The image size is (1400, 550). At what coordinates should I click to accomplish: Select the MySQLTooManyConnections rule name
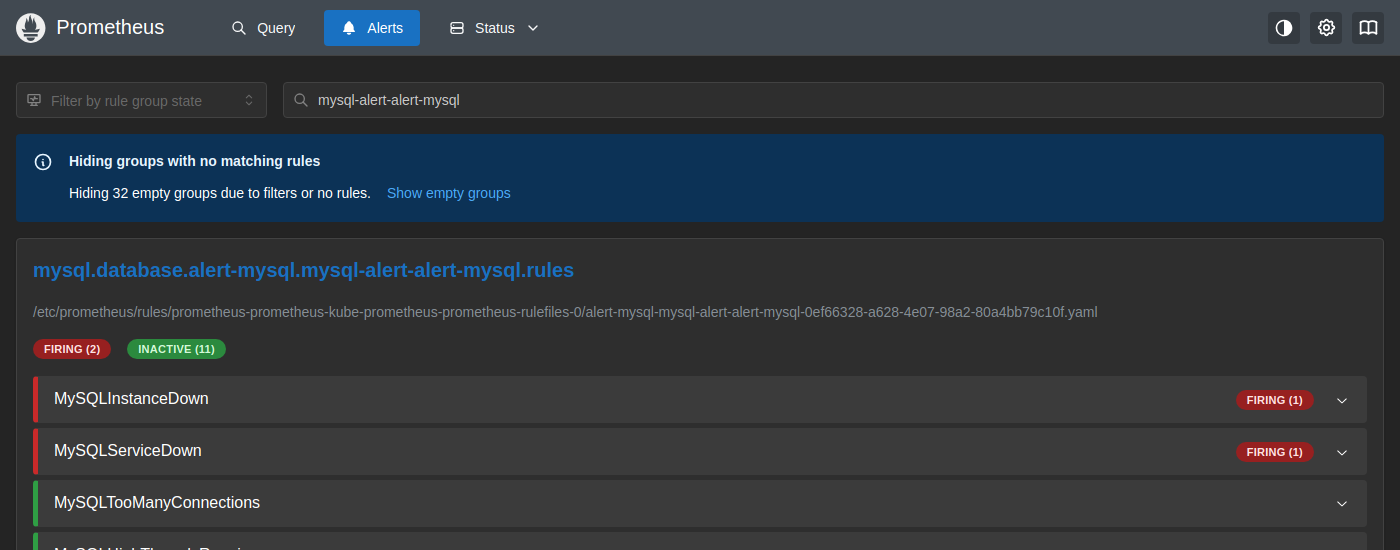(x=157, y=503)
